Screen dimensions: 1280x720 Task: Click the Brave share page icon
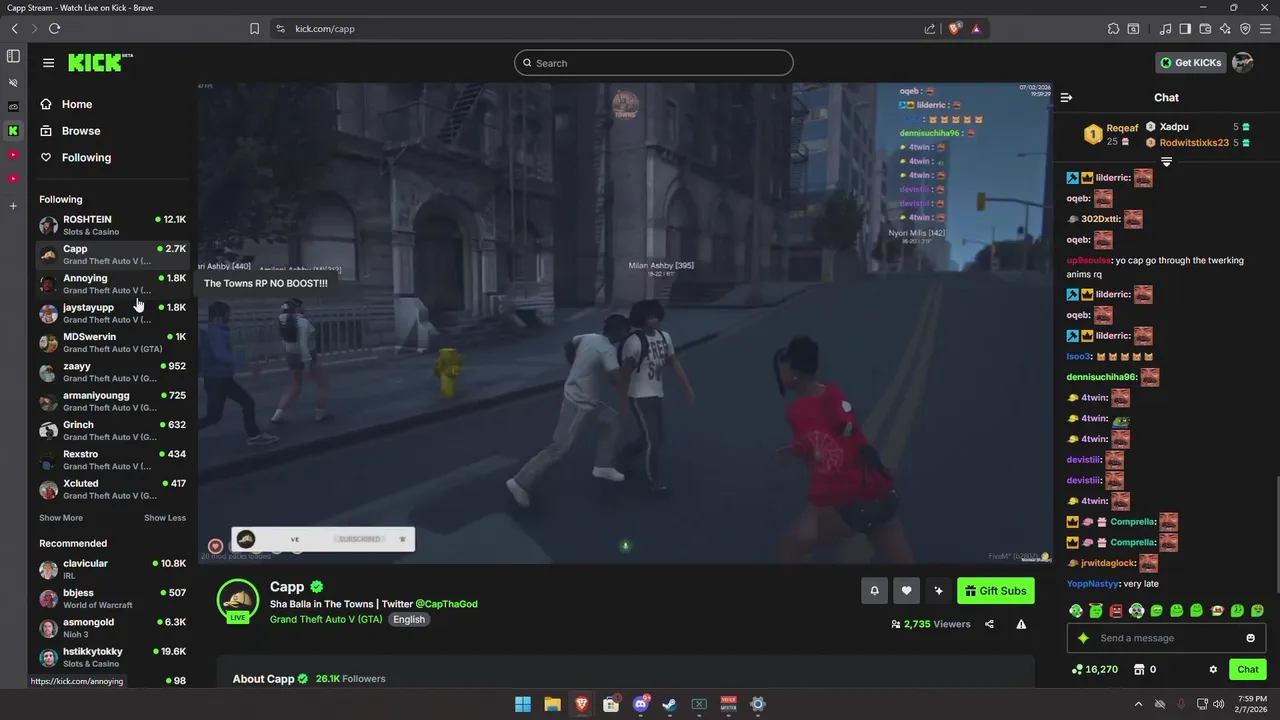930,28
